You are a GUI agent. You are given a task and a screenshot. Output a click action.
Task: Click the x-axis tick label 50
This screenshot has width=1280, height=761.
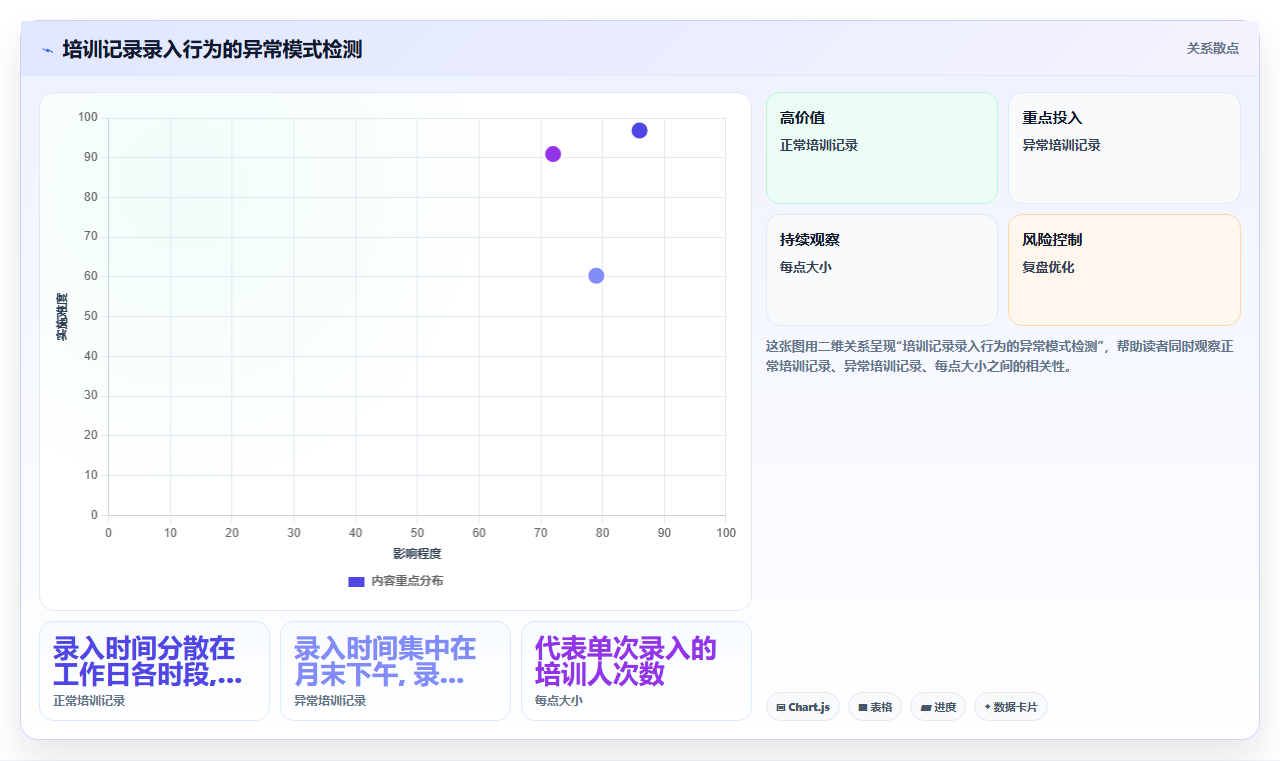coord(417,533)
